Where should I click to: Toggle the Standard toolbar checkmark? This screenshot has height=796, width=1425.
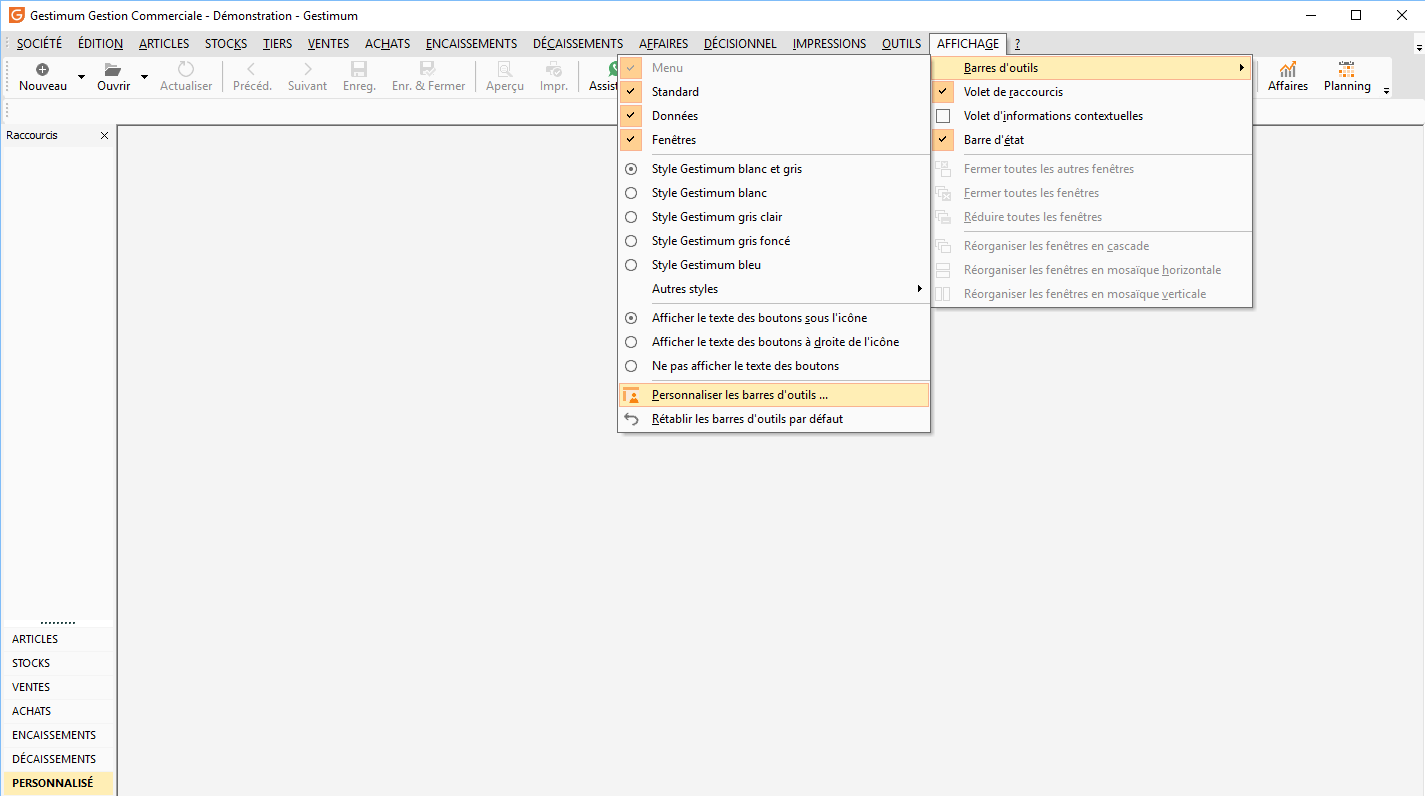(x=630, y=92)
